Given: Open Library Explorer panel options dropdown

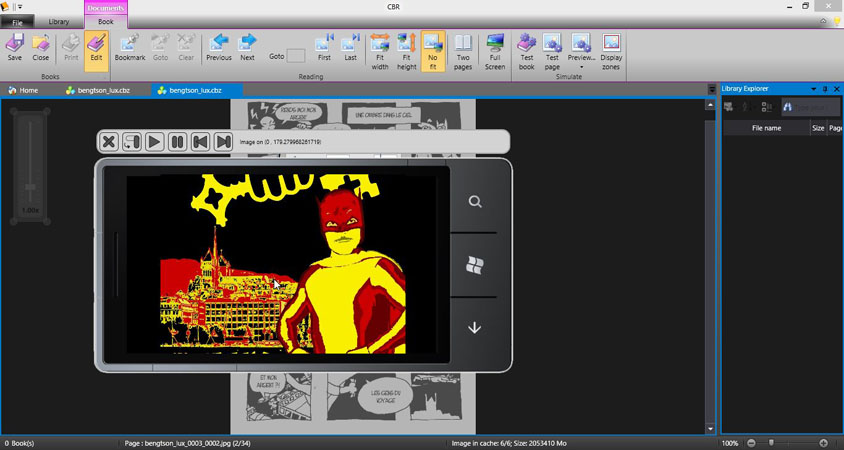Looking at the screenshot, I should 814,89.
